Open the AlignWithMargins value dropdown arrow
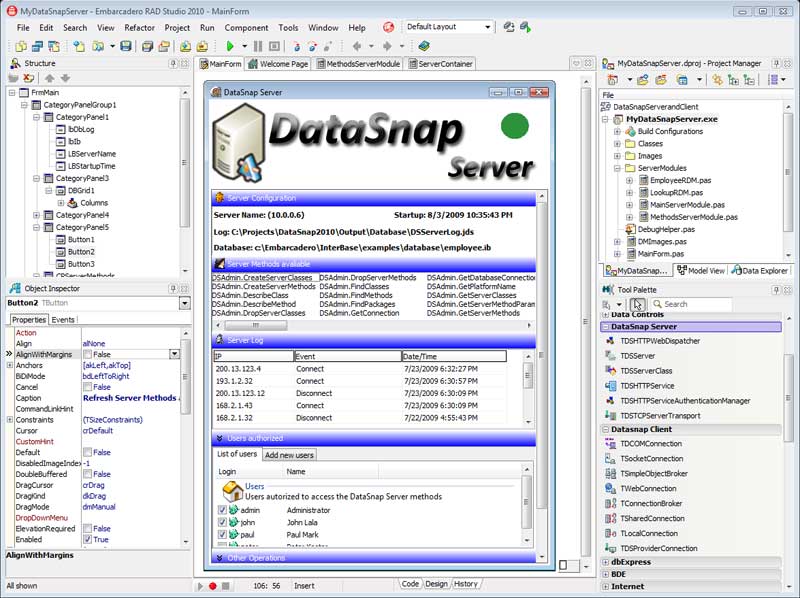 pos(174,354)
